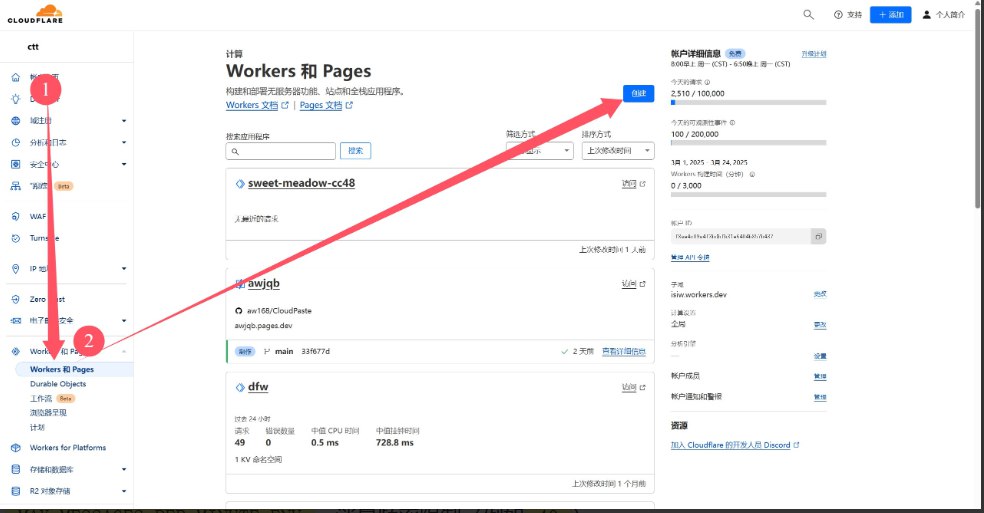Open 查看详细信息 link in awjqb card

coord(624,352)
